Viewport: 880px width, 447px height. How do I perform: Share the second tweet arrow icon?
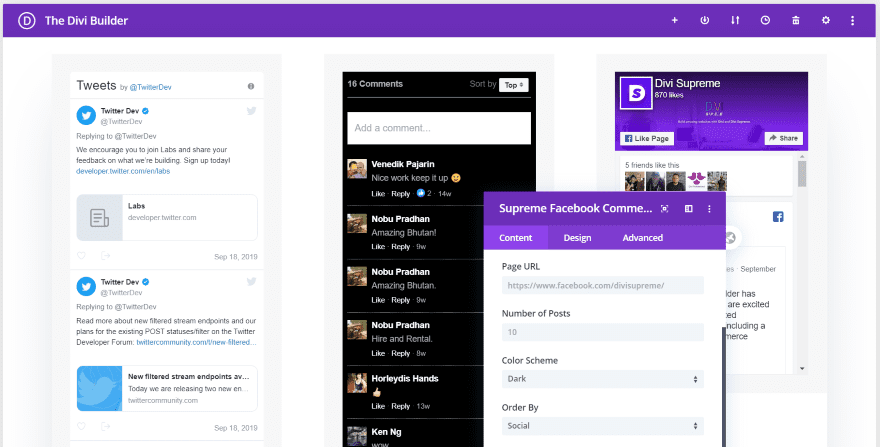(x=106, y=427)
